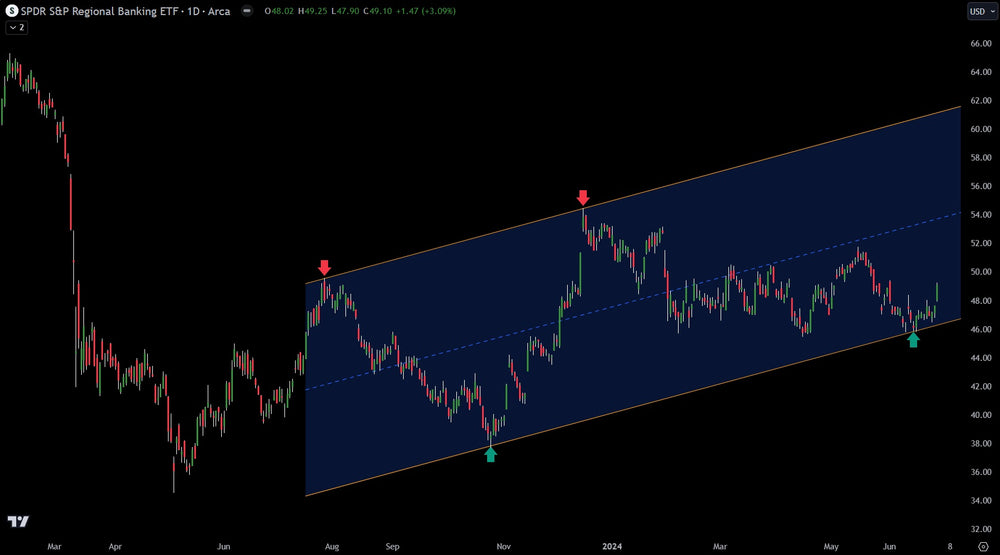Click the Aug label on time axis

tap(332, 547)
